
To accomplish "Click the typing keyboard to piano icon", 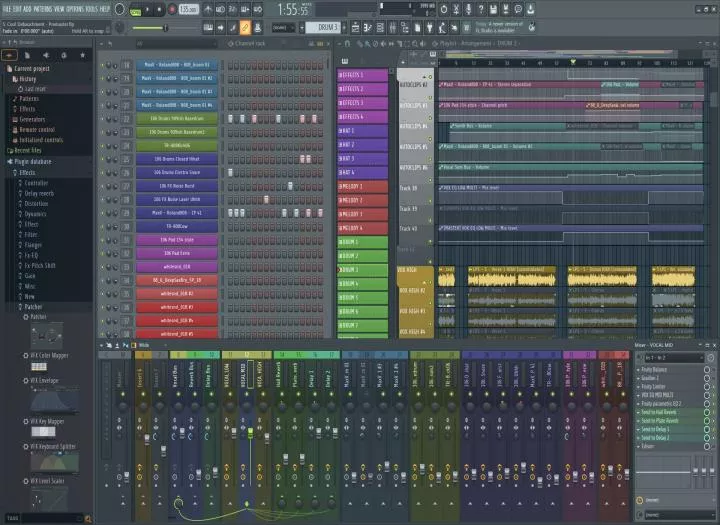I will point(208,28).
